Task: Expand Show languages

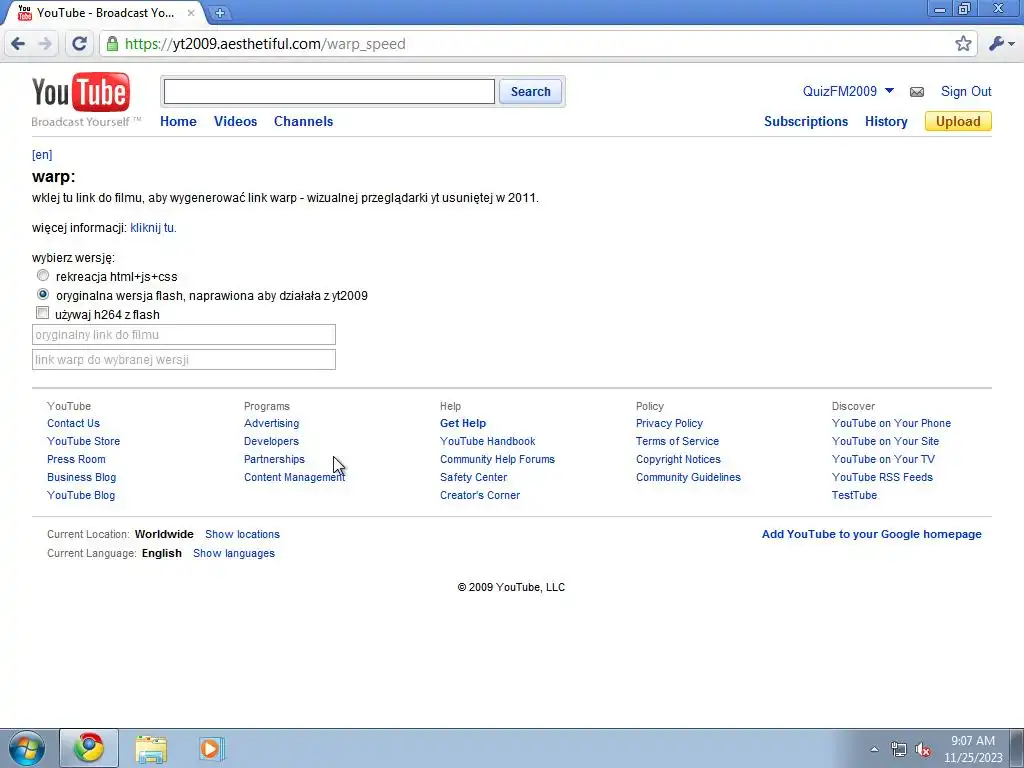Action: [234, 553]
